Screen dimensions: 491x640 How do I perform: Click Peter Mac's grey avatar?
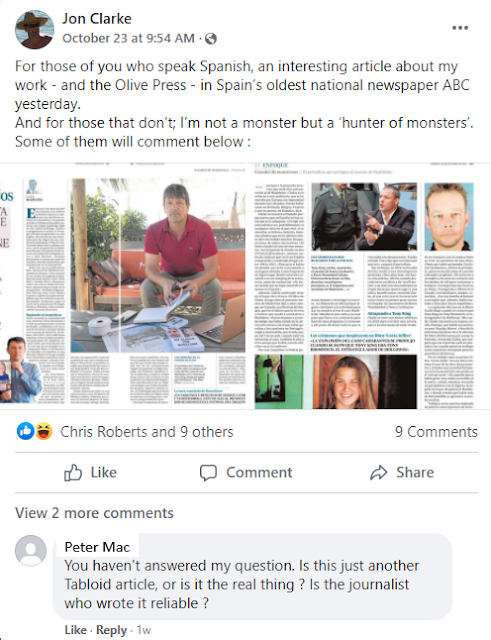[31, 551]
